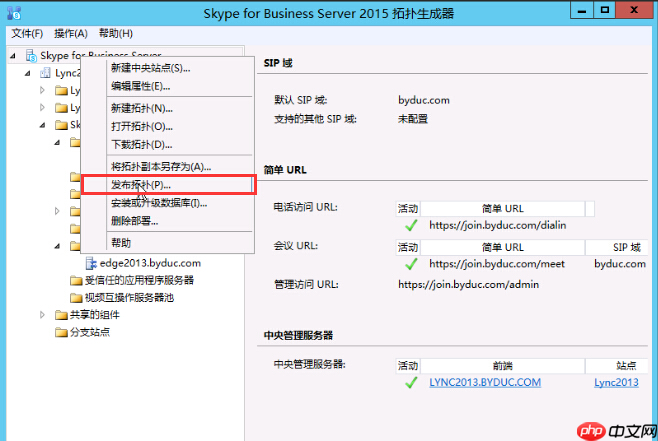Click the 分支站点 folder icon
This screenshot has height=441, width=658.
click(x=61, y=333)
